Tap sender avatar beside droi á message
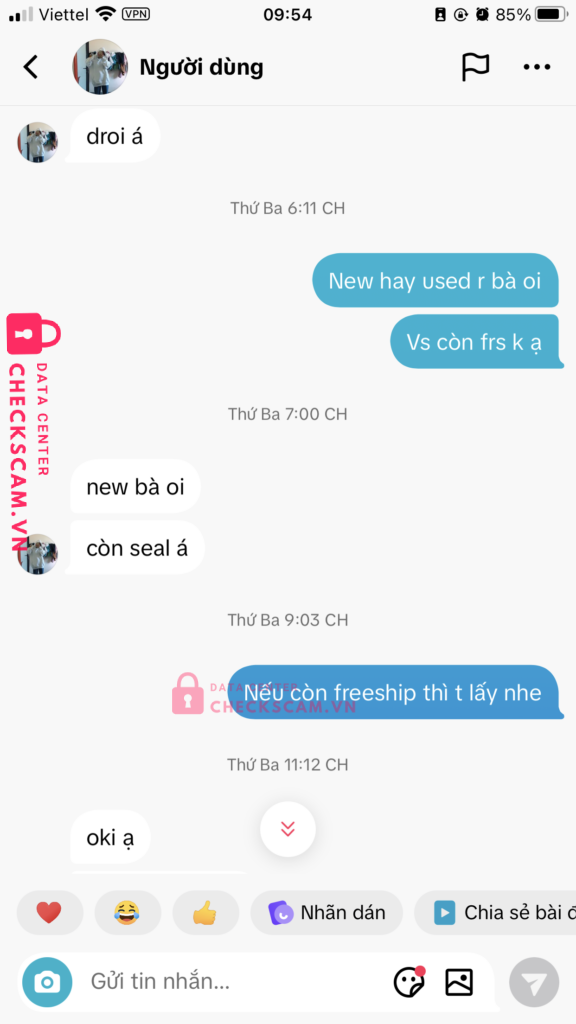Viewport: 576px width, 1024px height. pos(37,142)
